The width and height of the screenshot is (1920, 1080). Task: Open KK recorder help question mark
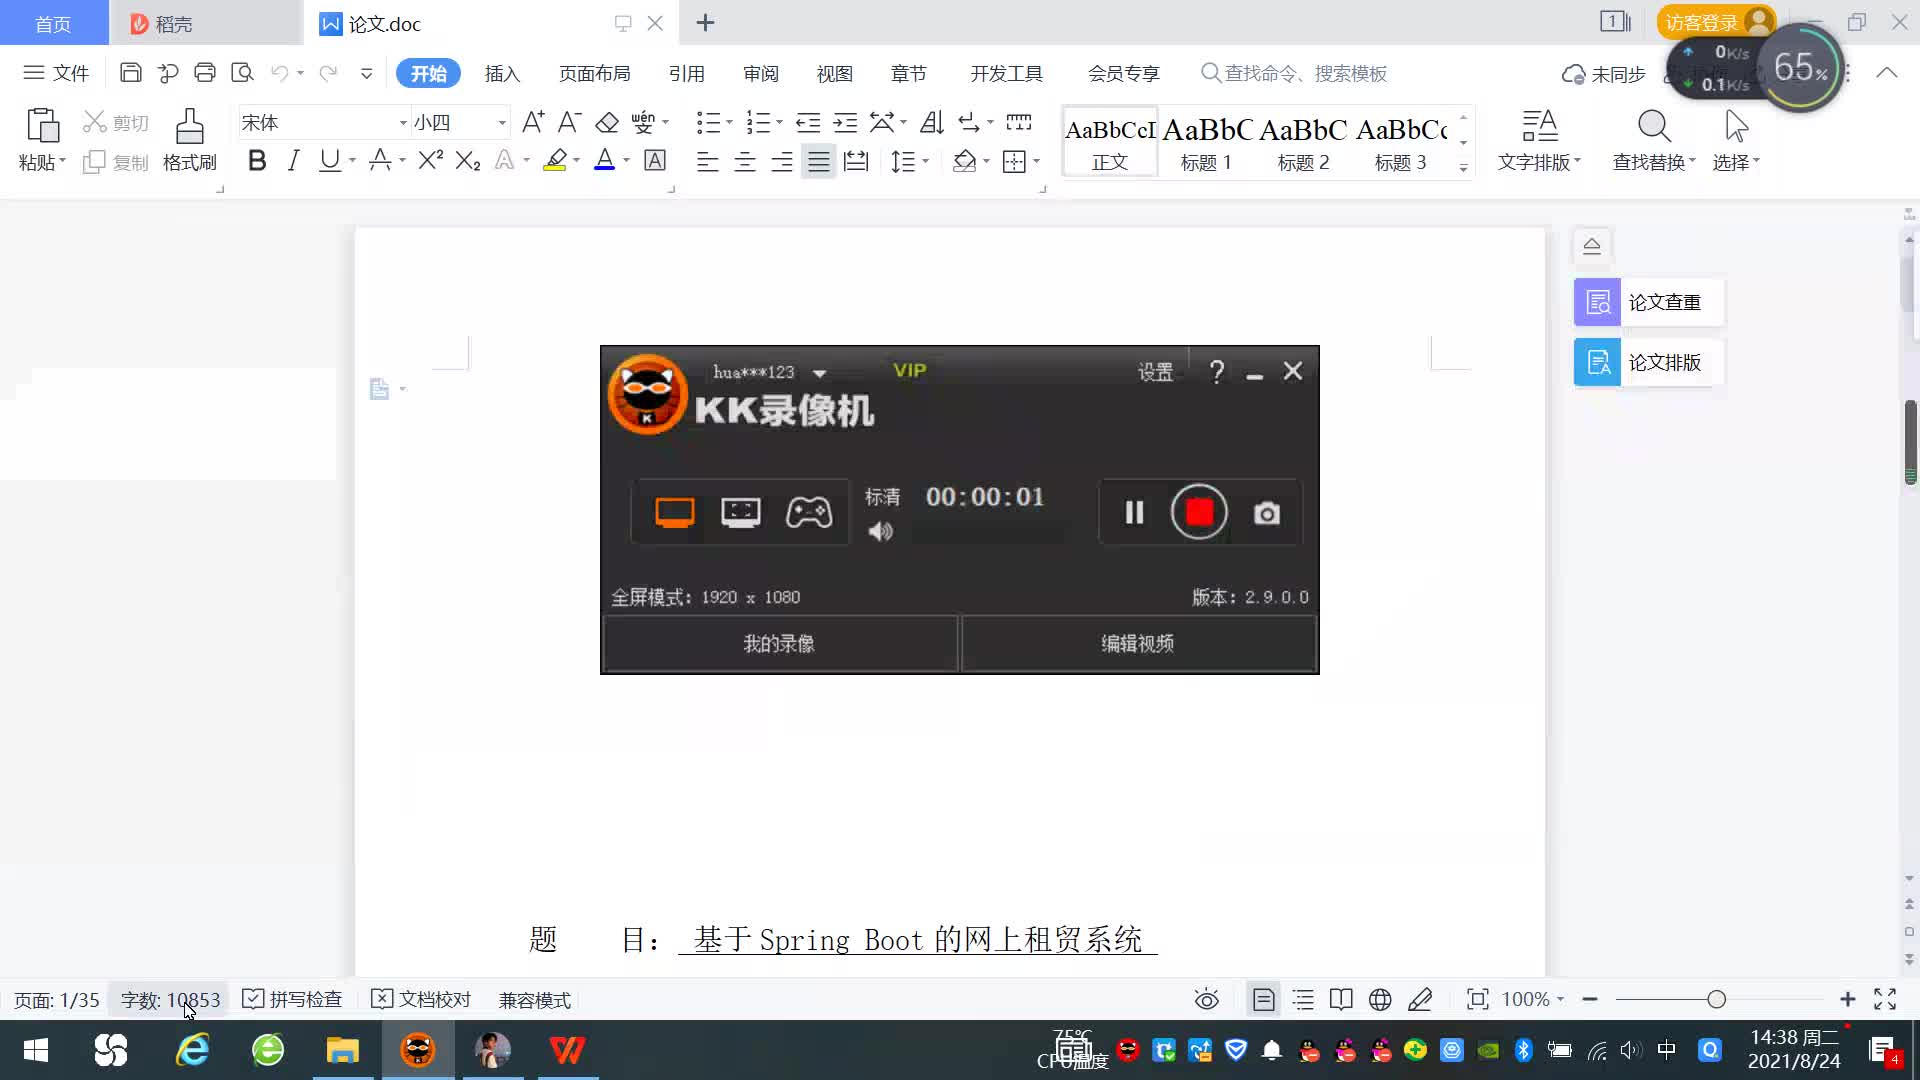coord(1217,372)
